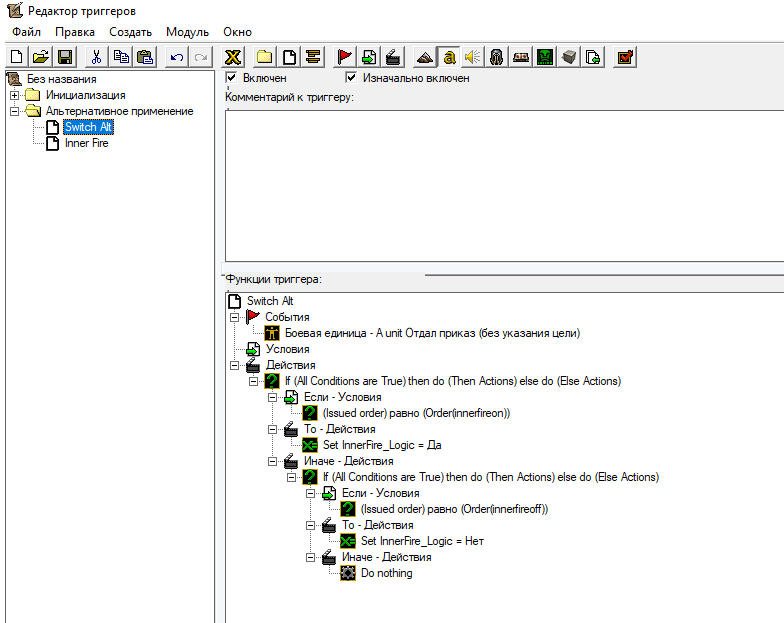This screenshot has height=623, width=784.
Task: Open the 'Окно' menu
Action: pyautogui.click(x=238, y=32)
